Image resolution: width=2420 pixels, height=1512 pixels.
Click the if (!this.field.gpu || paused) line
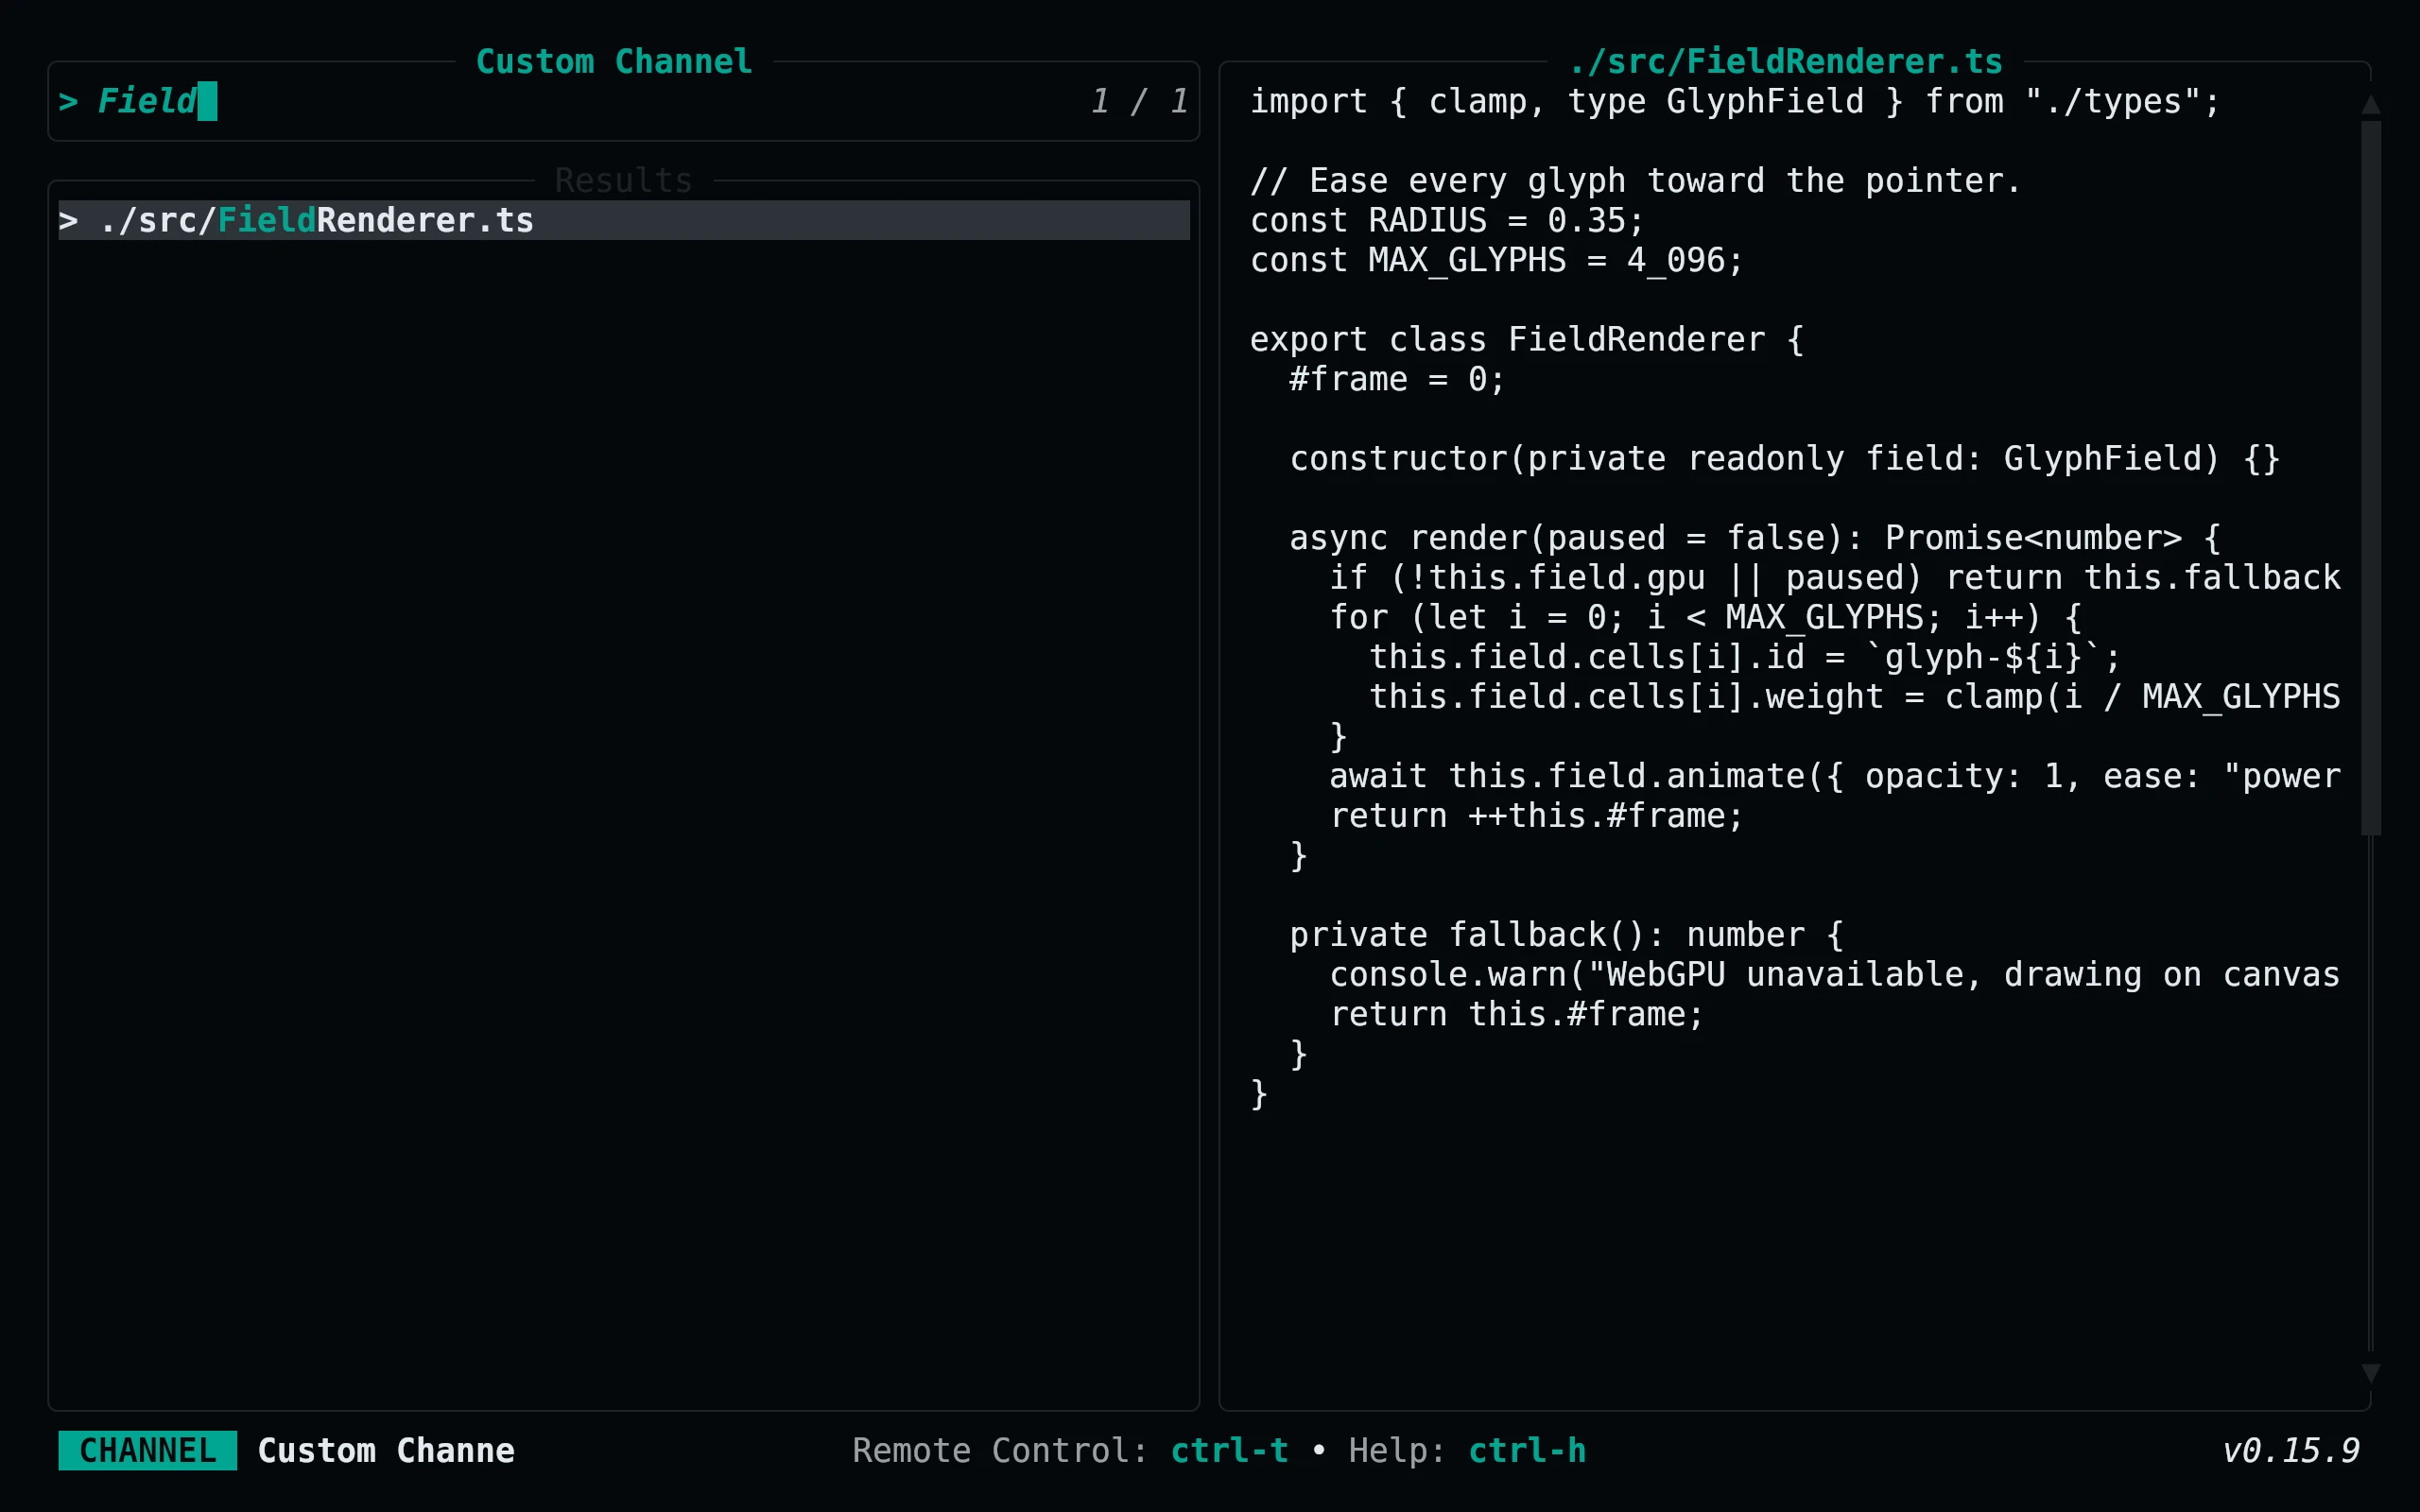pos(1835,577)
